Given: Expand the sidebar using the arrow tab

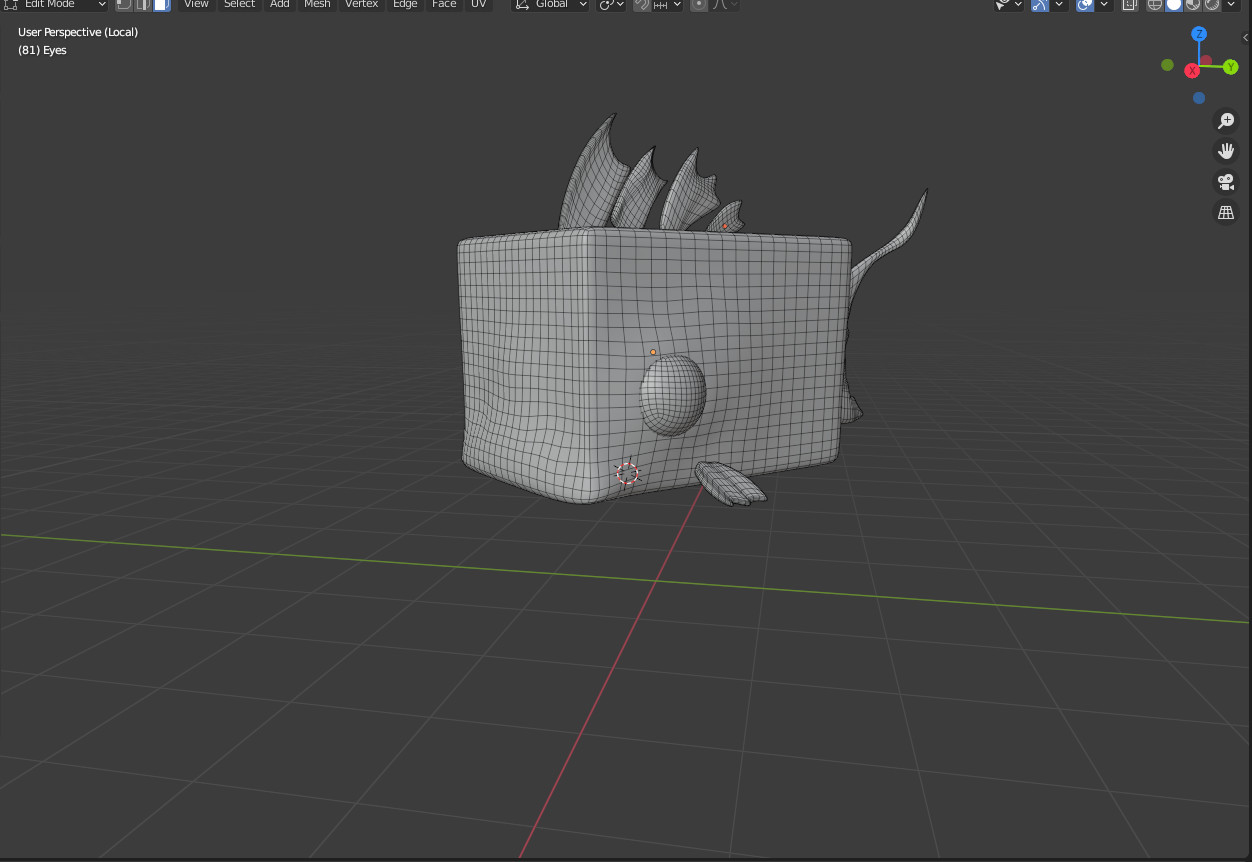Looking at the screenshot, I should pyautogui.click(x=1245, y=38).
